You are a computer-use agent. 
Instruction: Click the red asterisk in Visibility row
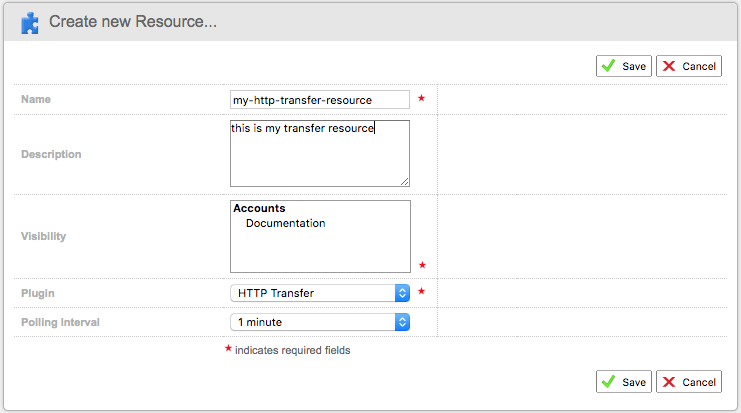pyautogui.click(x=421, y=265)
